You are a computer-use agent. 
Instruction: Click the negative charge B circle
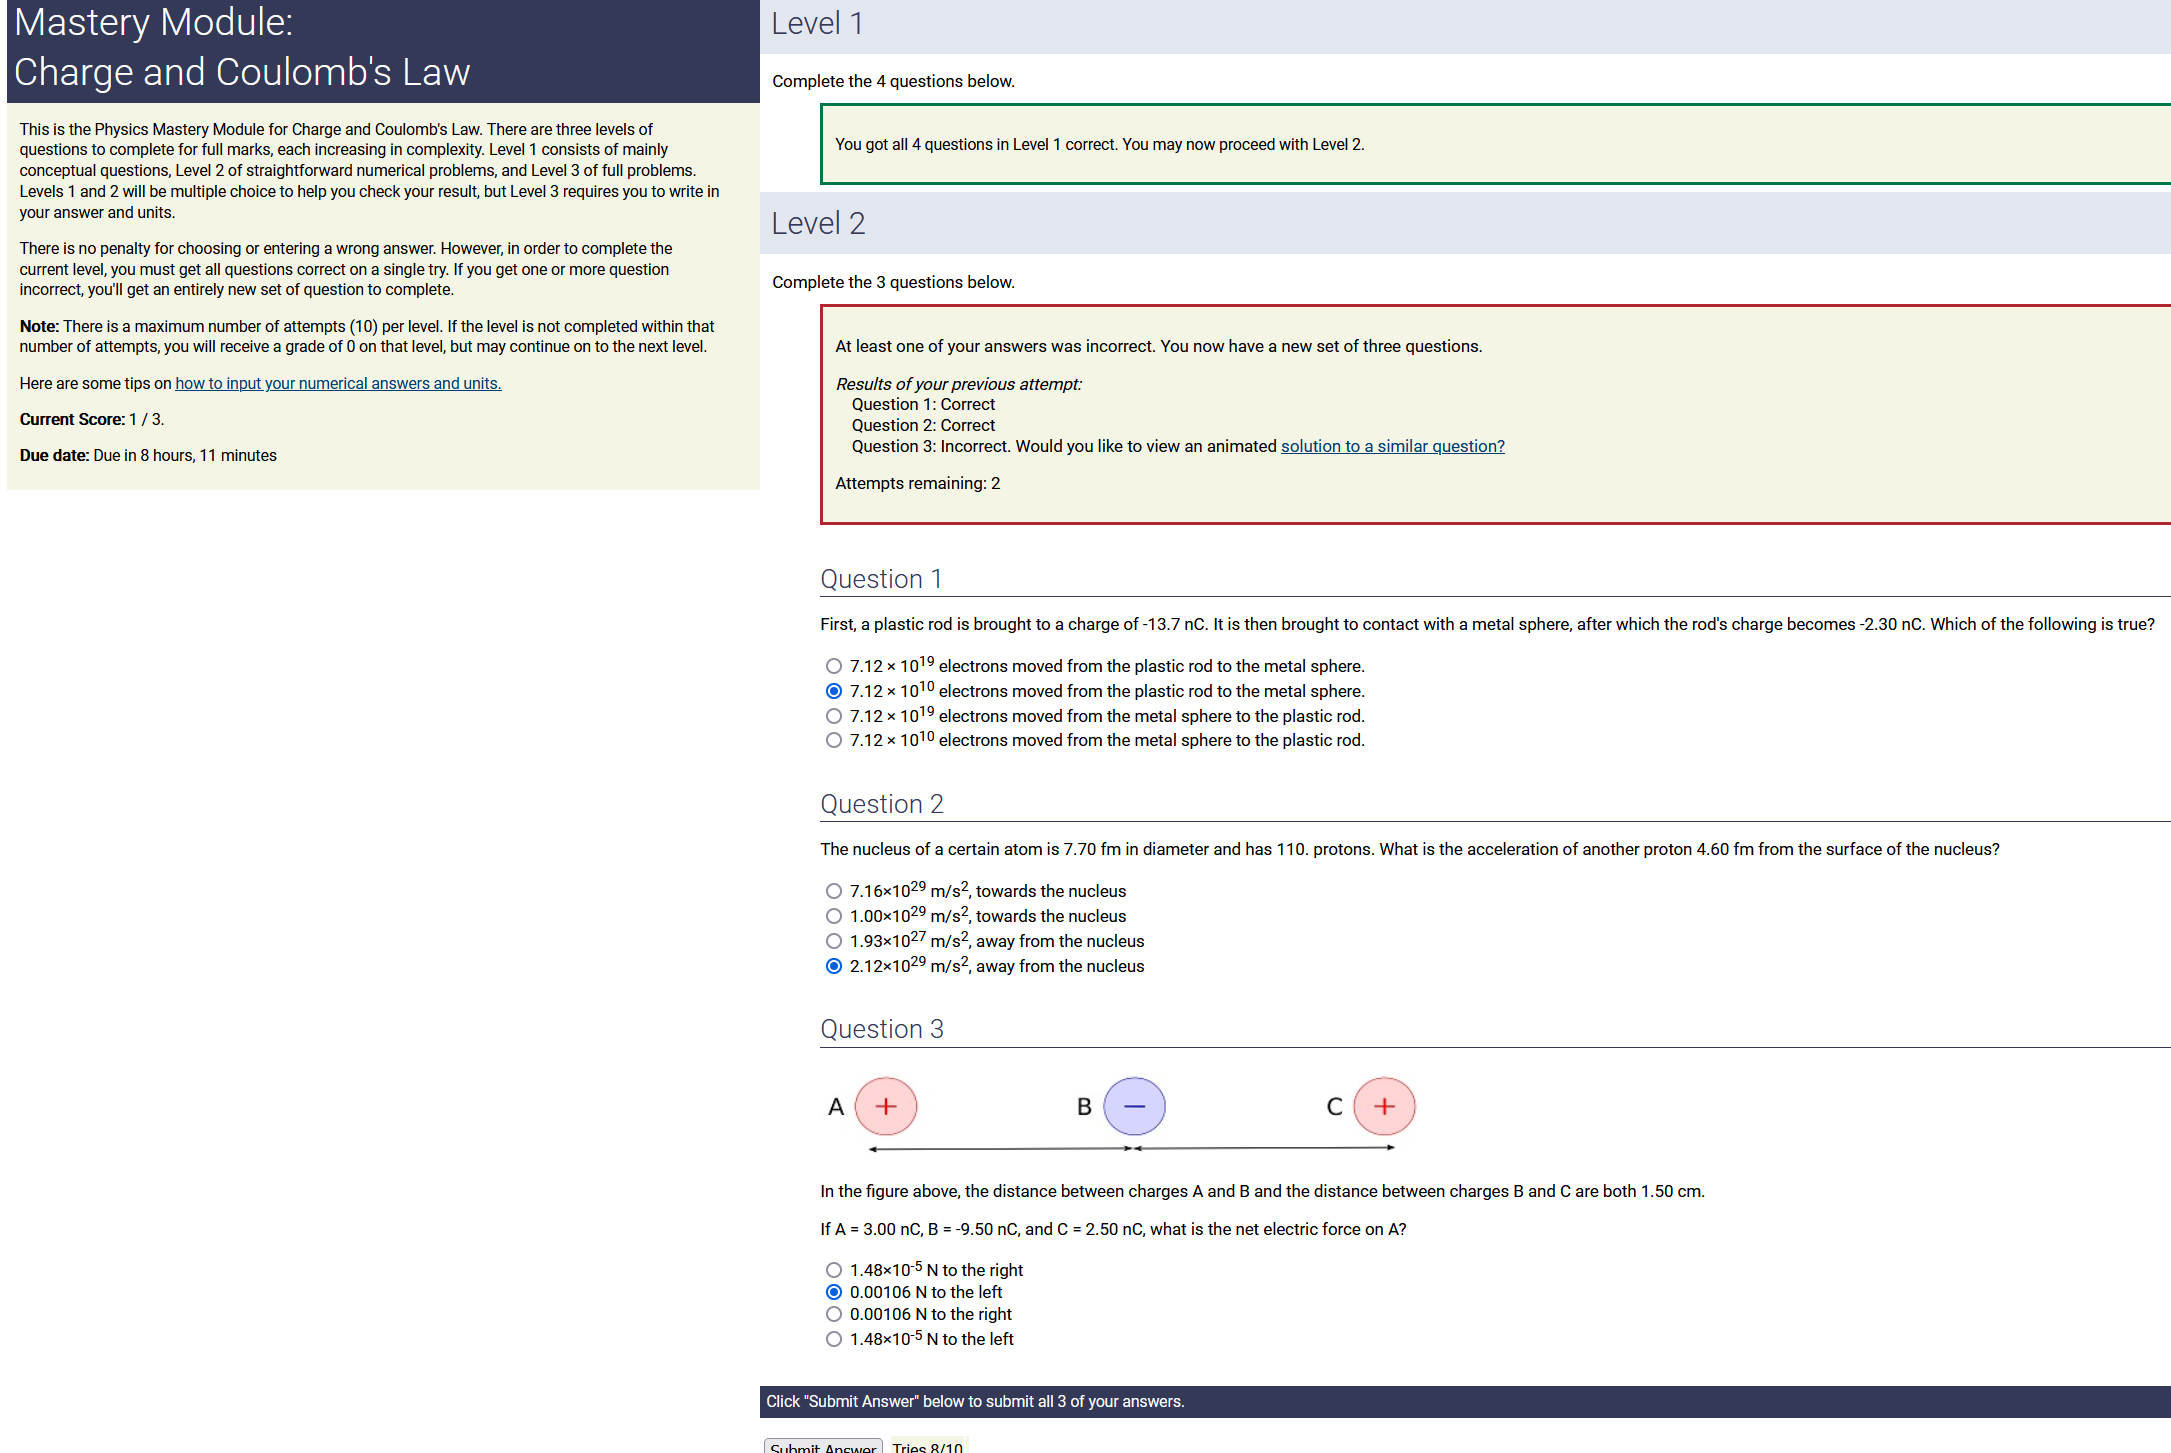click(x=1134, y=1106)
